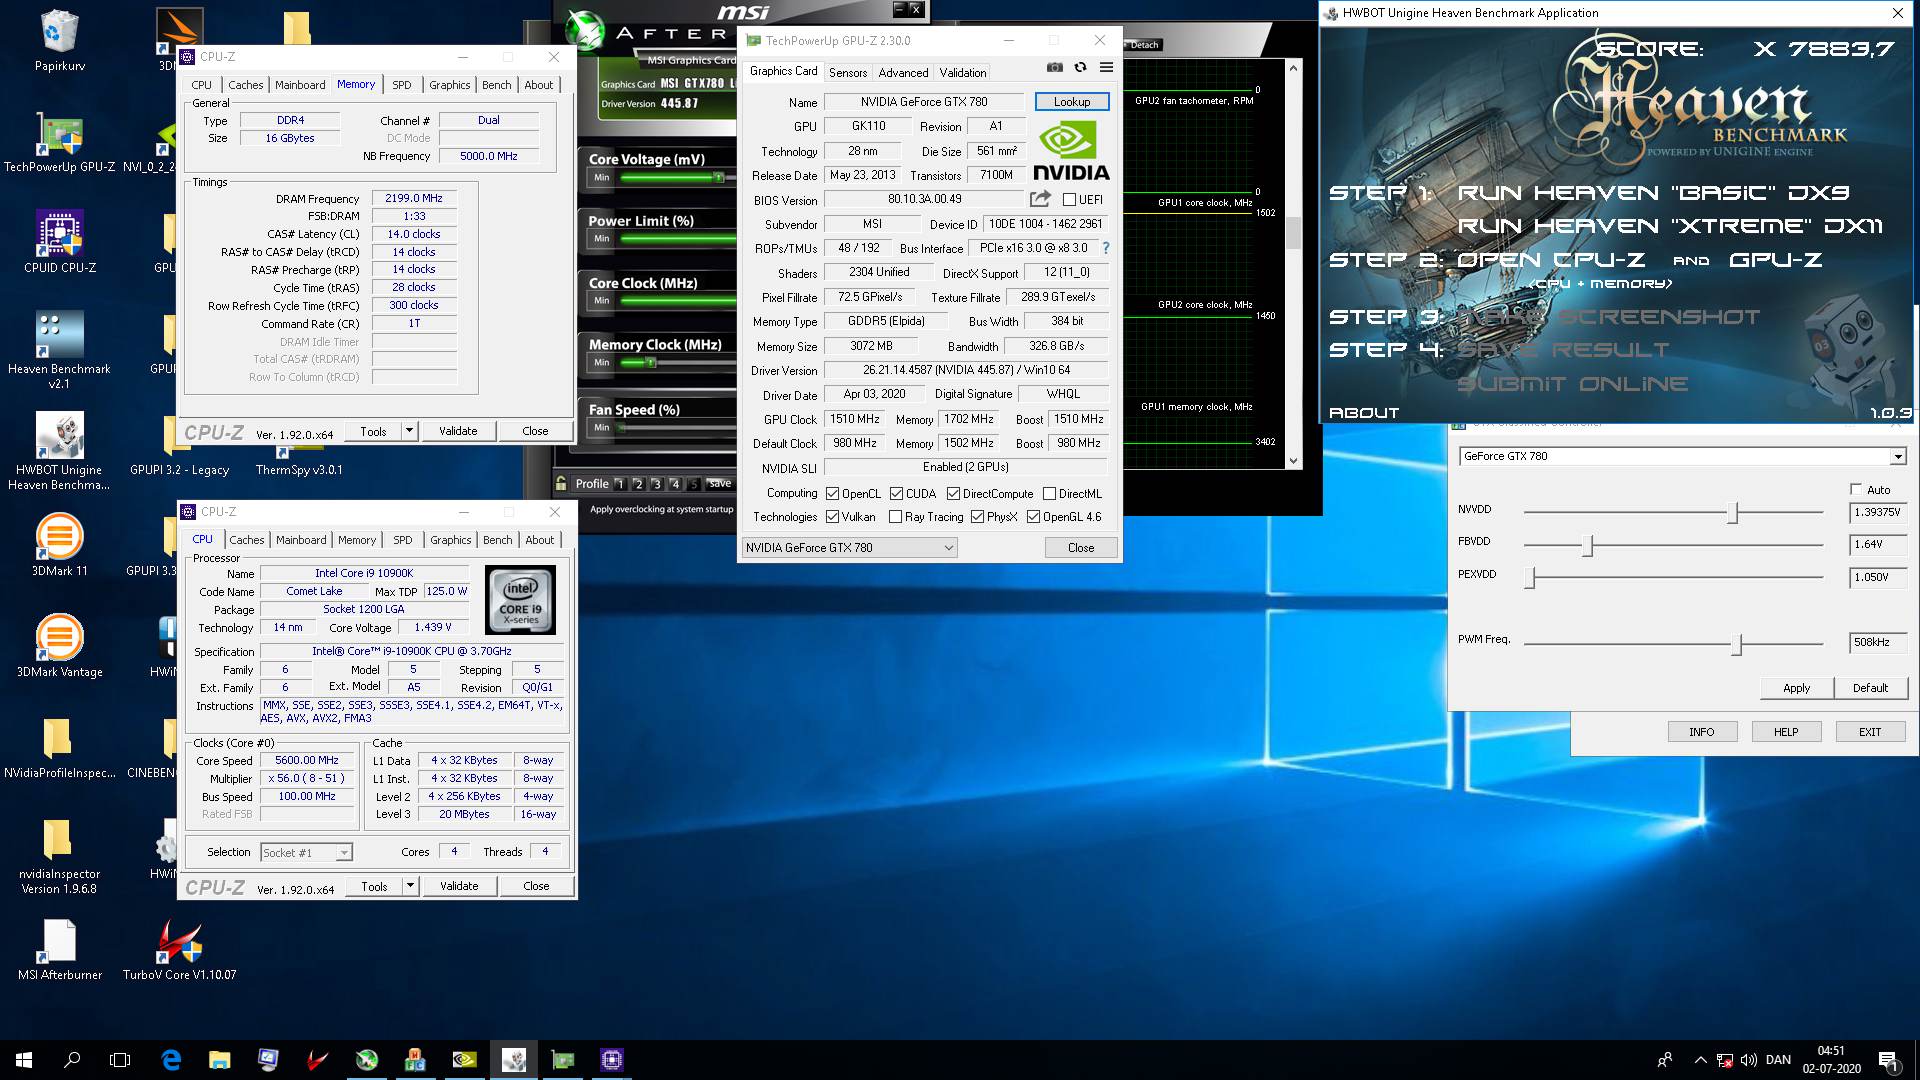
Task: Open the MSI Afterburner desktop file icon
Action: click(59, 950)
